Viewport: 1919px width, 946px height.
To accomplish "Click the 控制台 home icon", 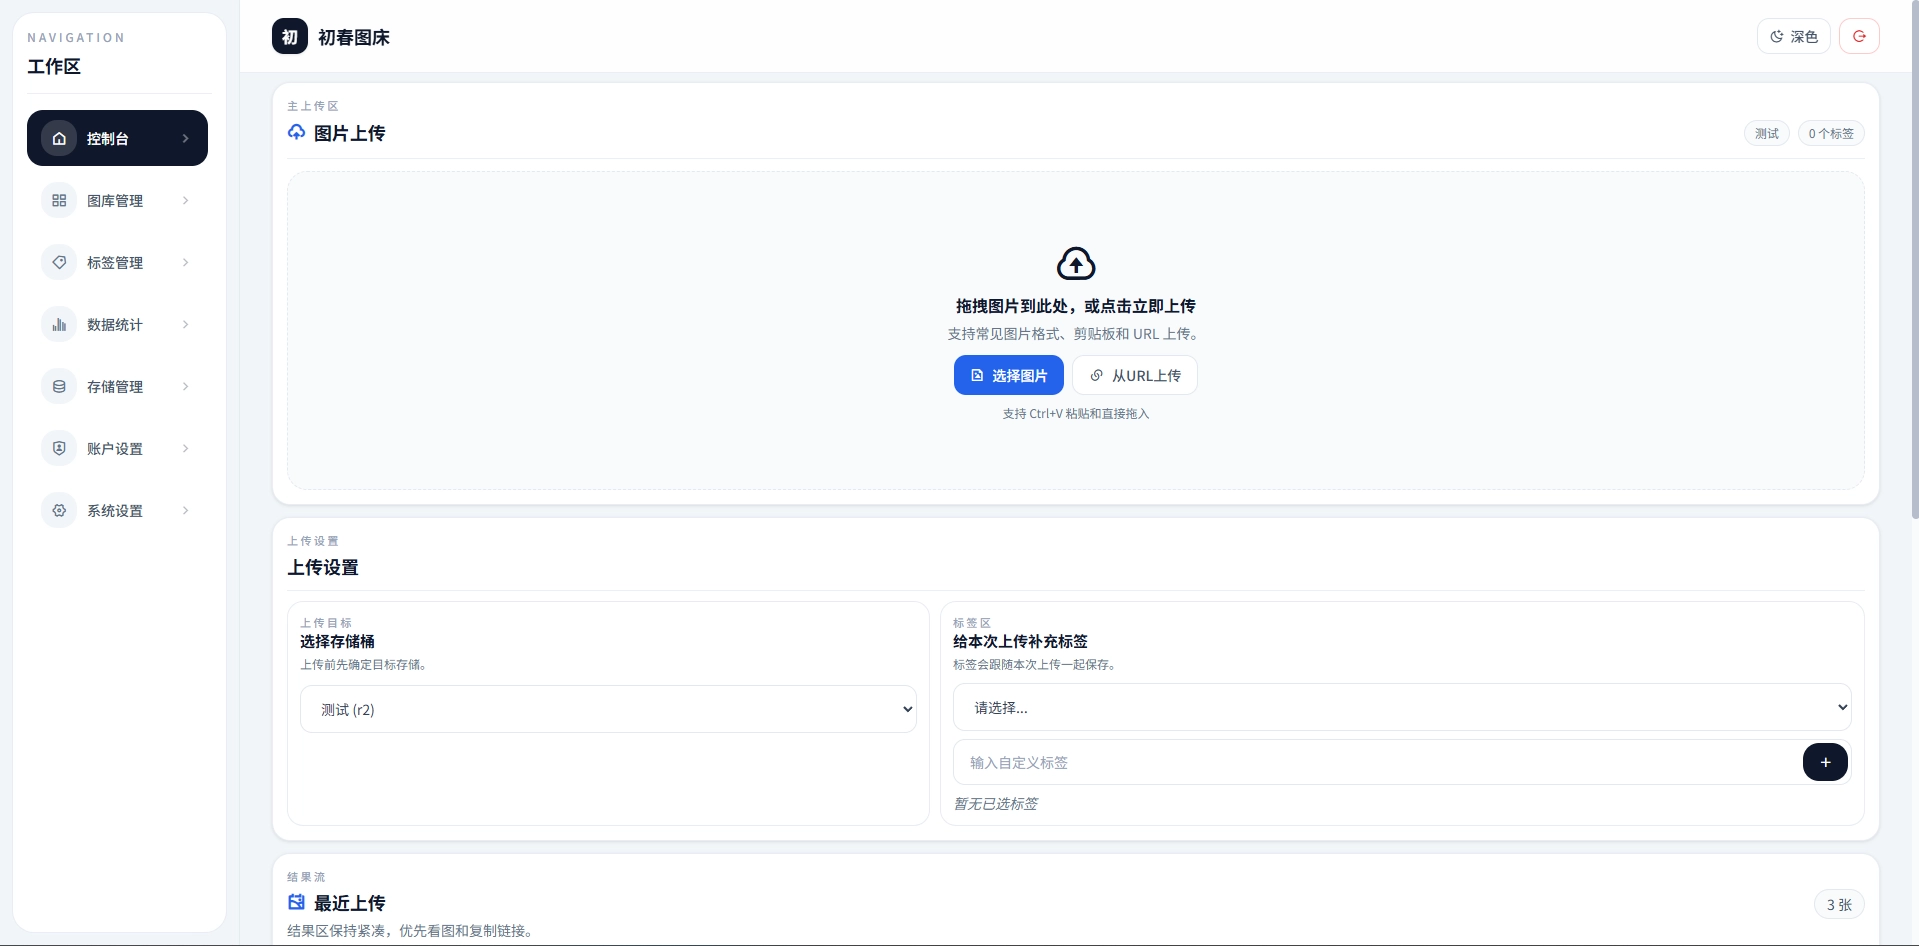I will (59, 138).
